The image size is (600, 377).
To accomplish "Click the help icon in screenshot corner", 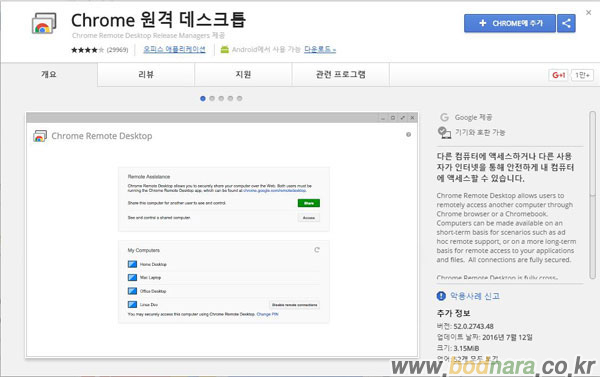I will 408,134.
